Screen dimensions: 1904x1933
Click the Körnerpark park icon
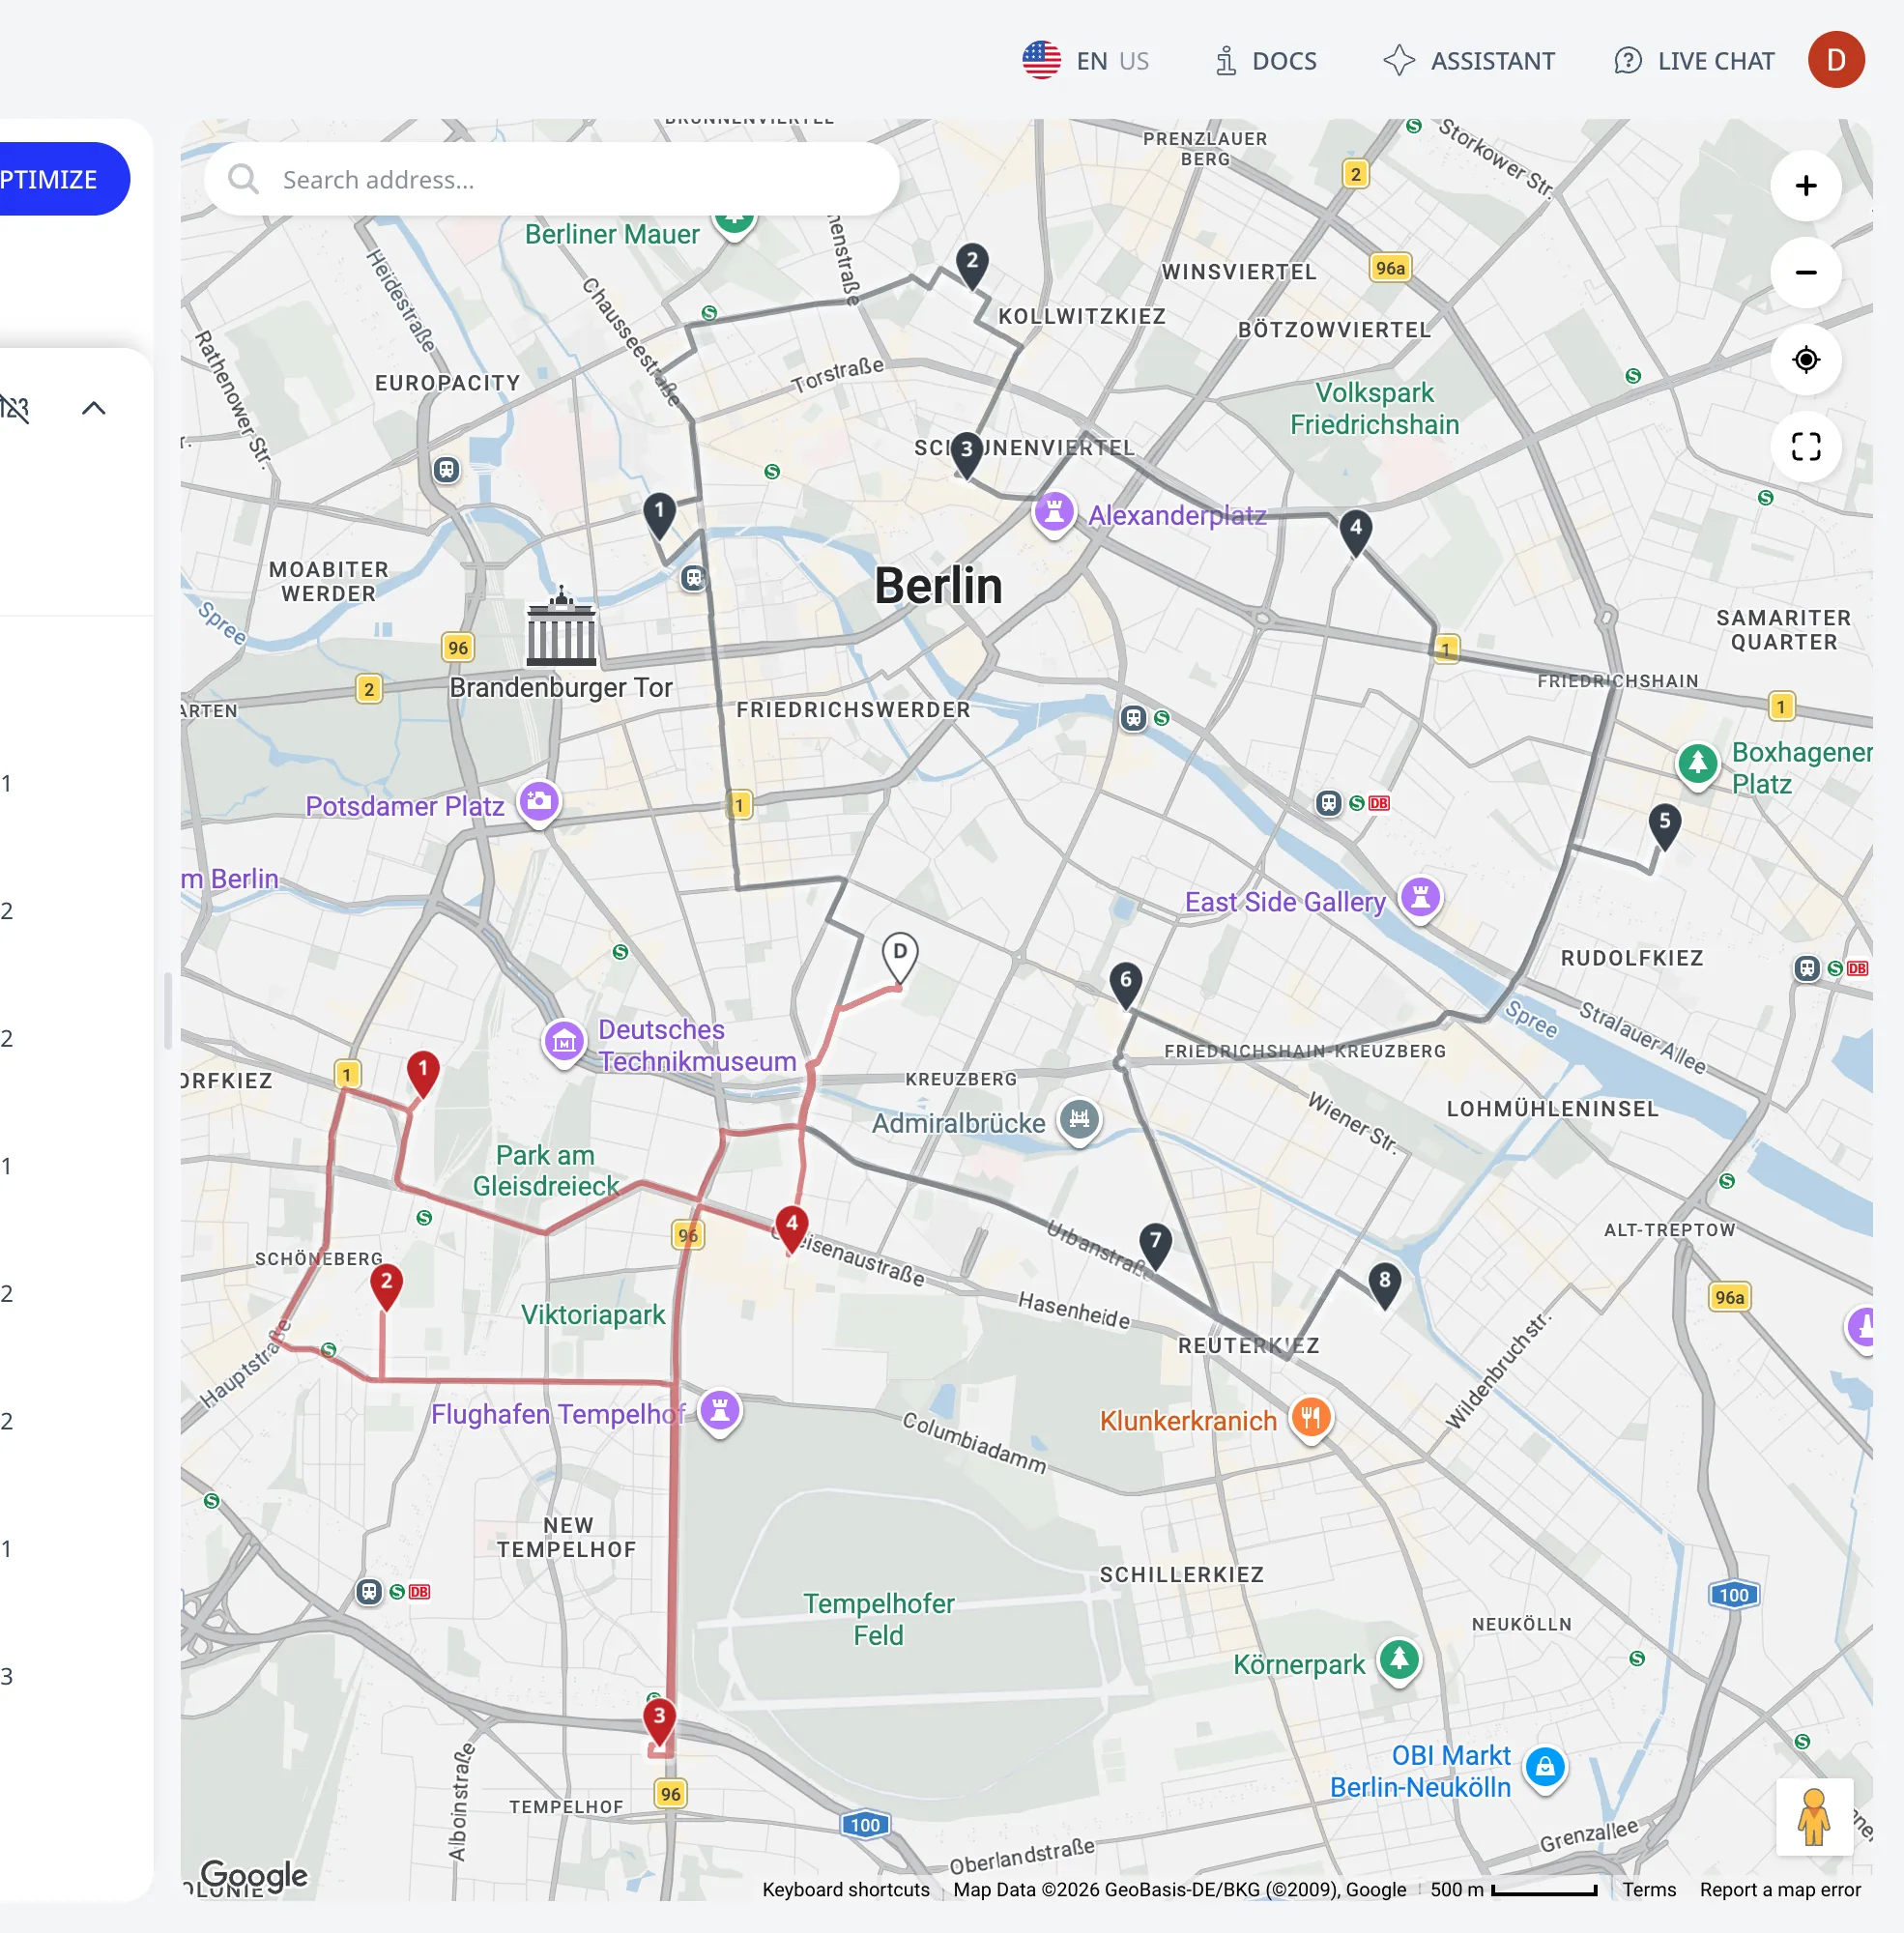click(1399, 1662)
